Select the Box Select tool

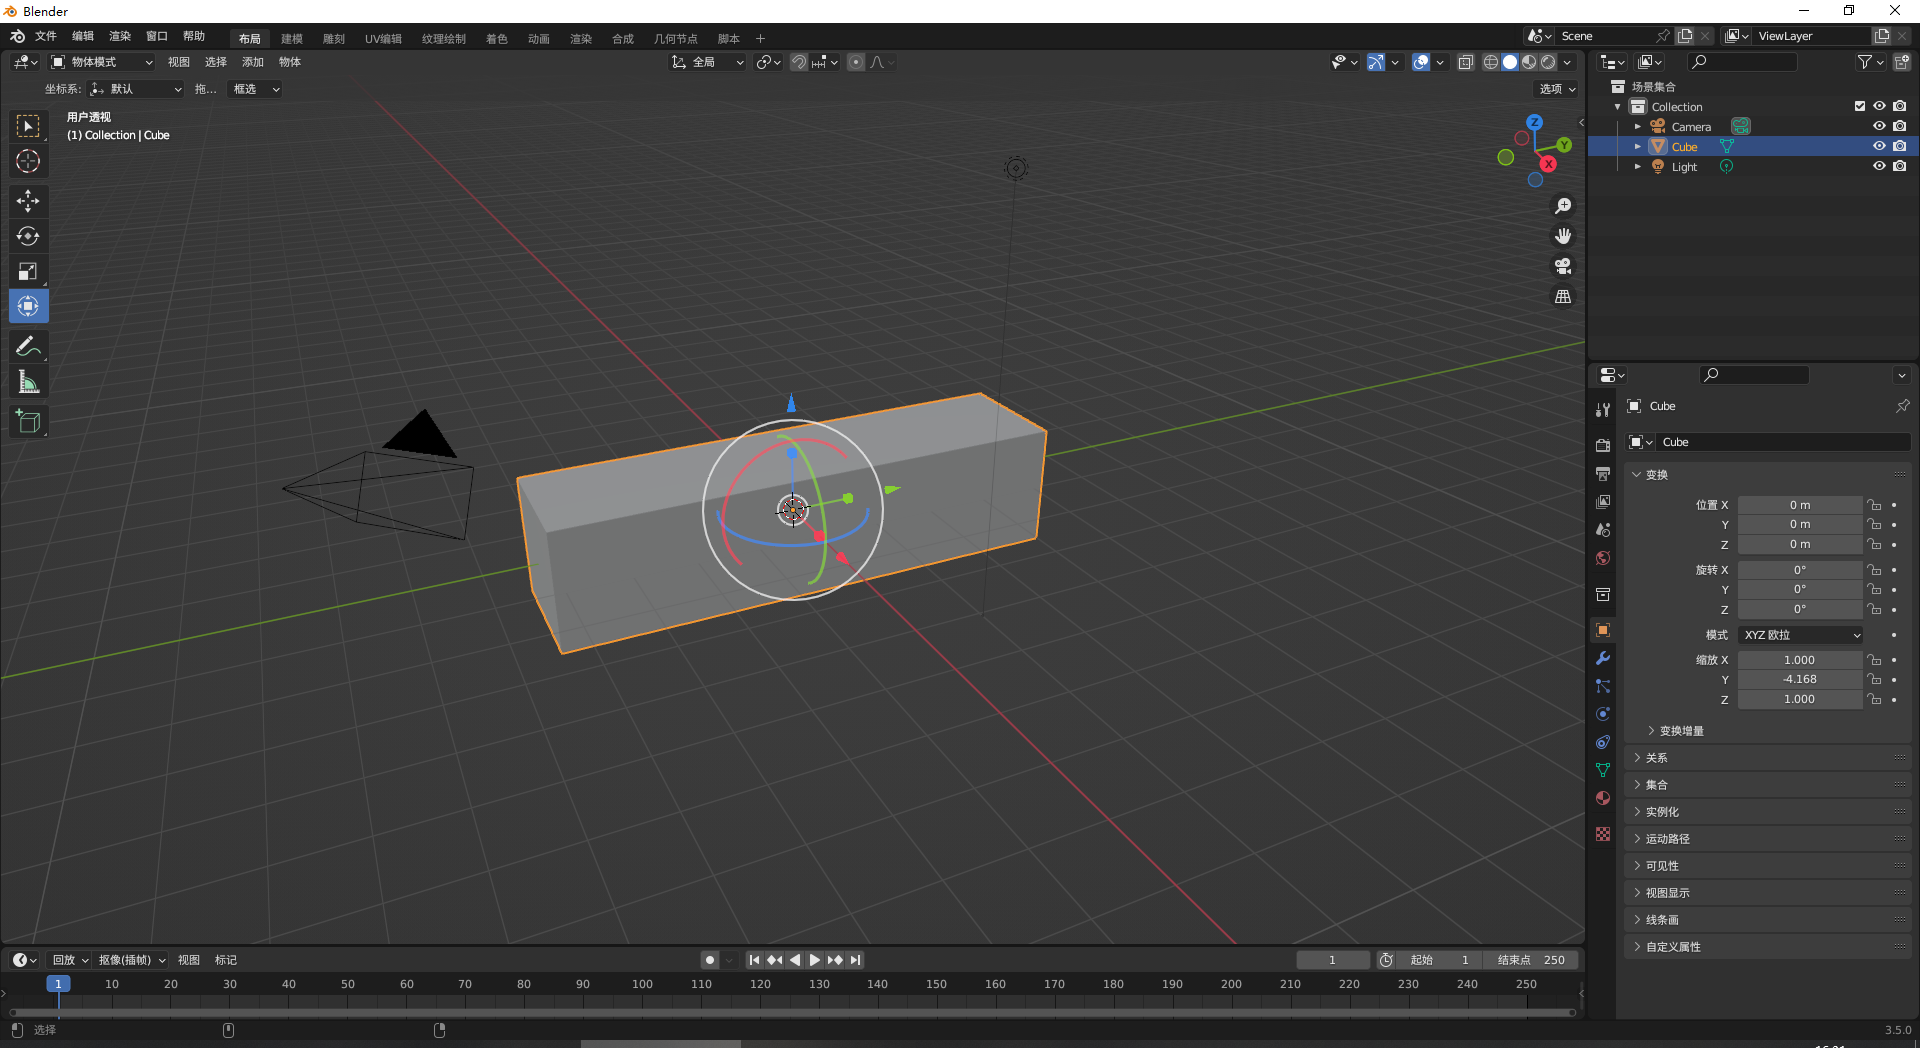28,126
